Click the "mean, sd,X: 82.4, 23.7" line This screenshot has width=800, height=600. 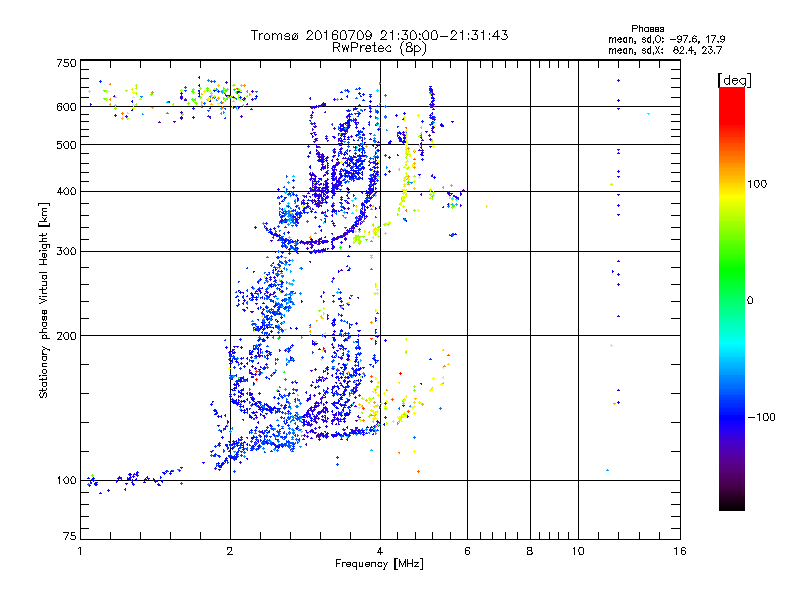(665, 50)
